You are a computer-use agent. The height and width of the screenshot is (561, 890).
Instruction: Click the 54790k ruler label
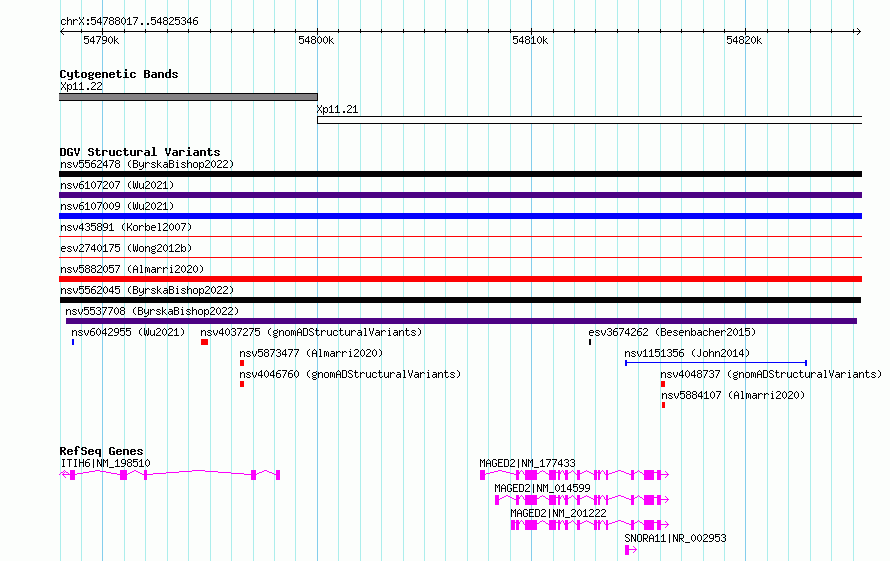click(x=101, y=40)
